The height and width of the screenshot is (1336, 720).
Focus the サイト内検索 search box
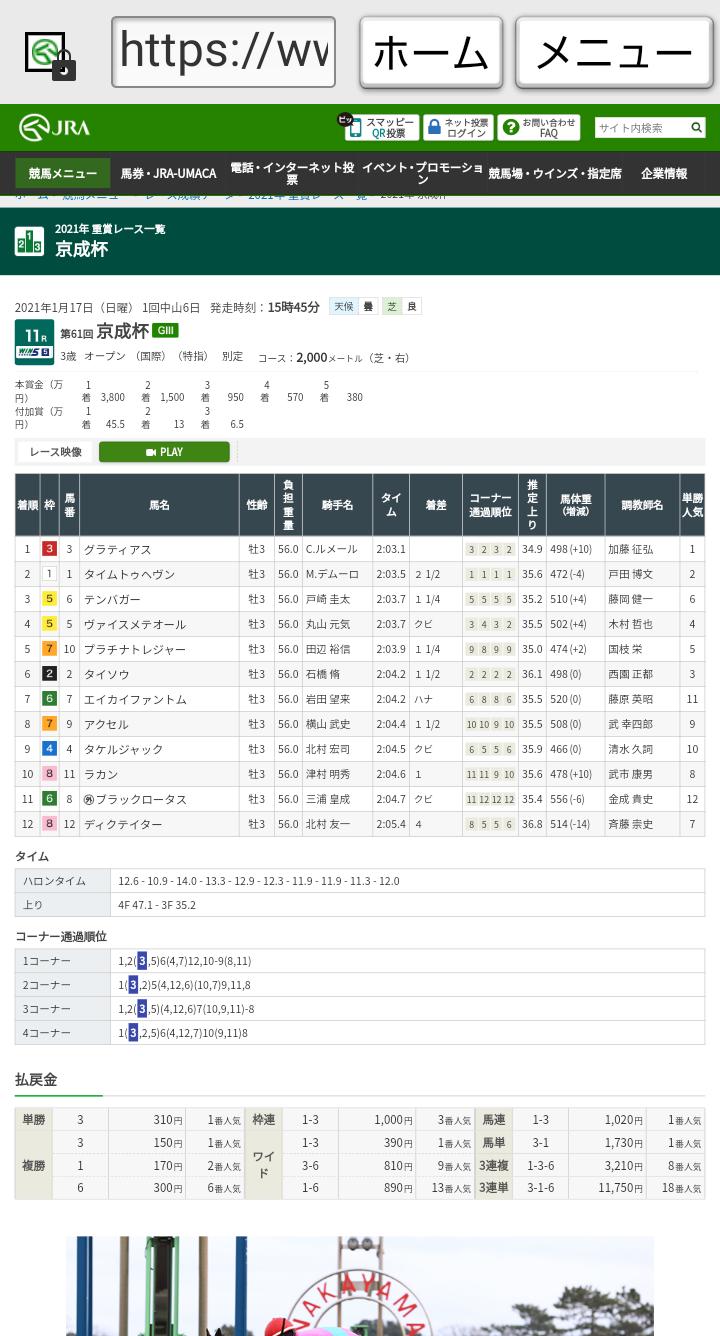[642, 127]
